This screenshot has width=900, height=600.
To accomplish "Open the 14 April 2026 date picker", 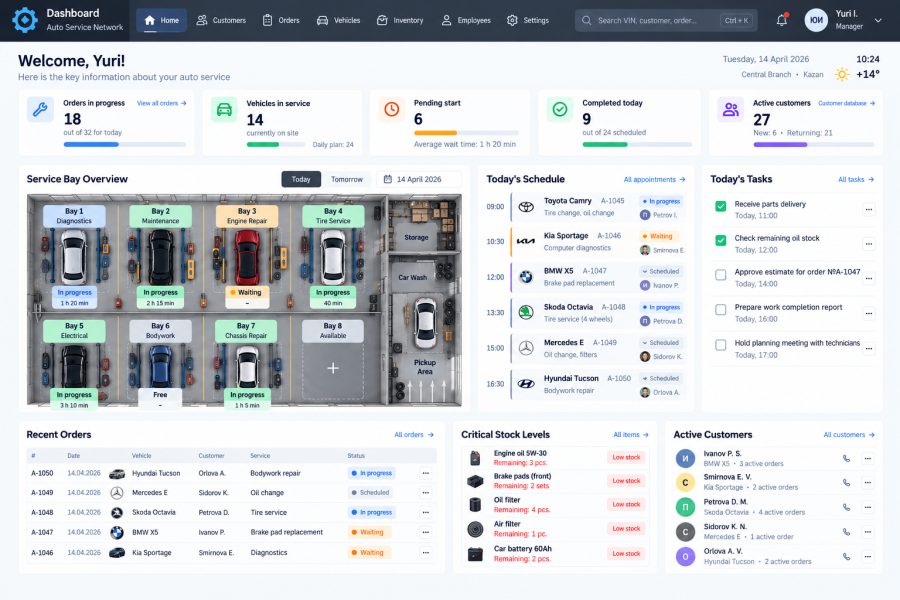I will 418,179.
